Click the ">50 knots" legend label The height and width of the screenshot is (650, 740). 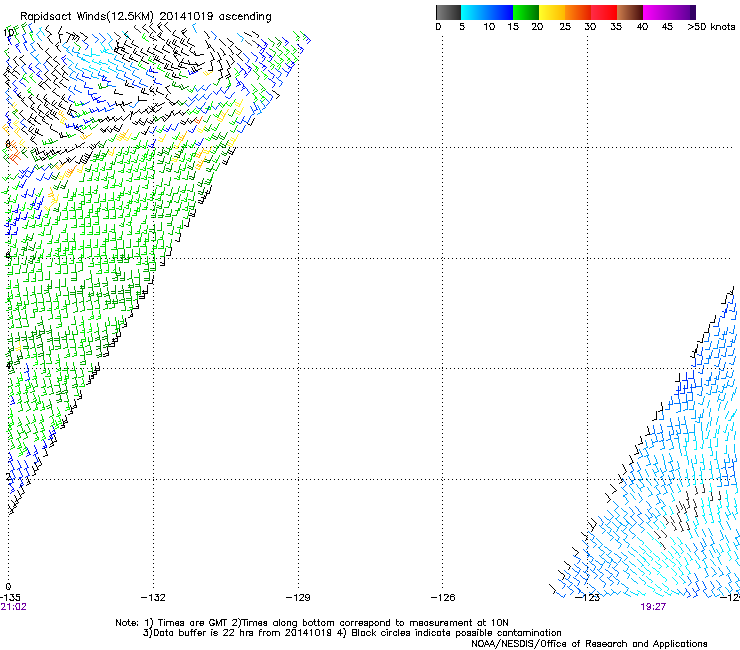711,27
